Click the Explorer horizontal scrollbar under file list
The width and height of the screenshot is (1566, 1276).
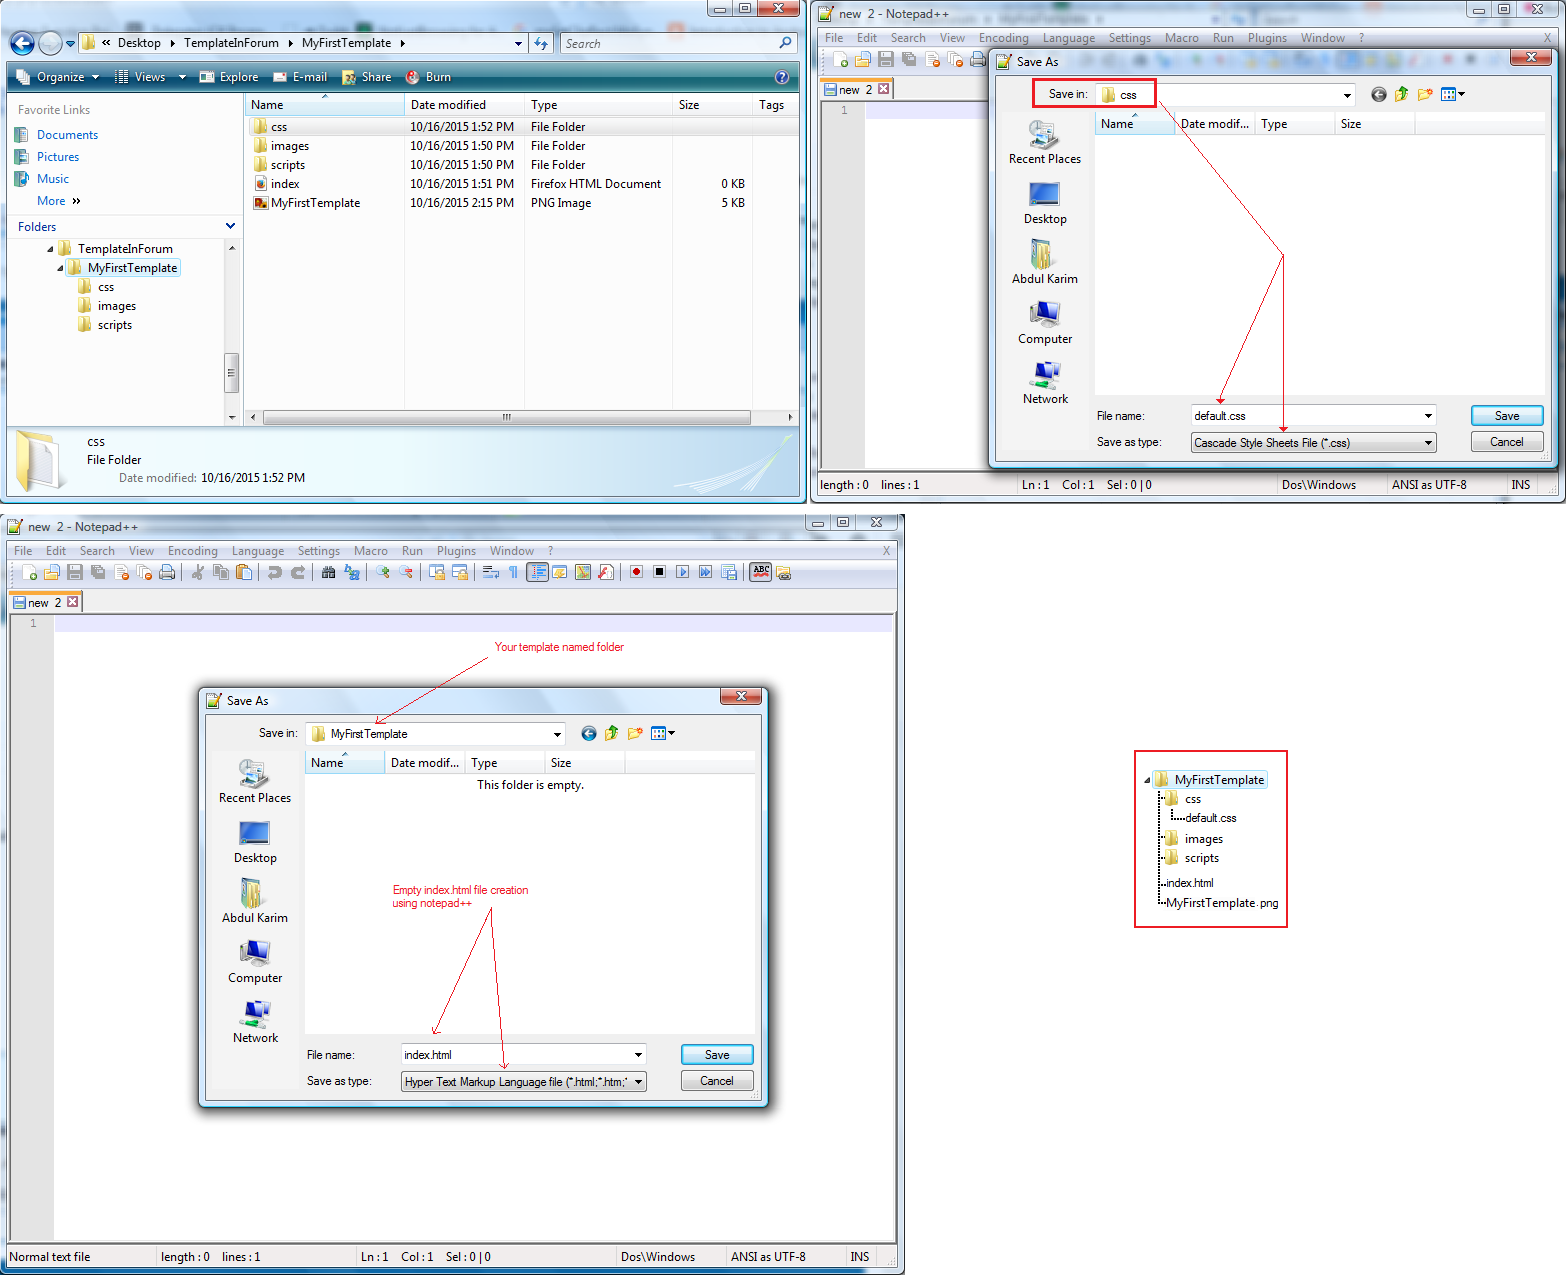pos(506,418)
